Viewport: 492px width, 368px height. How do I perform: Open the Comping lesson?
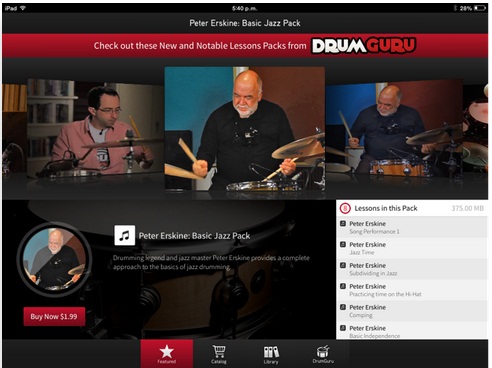pos(412,311)
